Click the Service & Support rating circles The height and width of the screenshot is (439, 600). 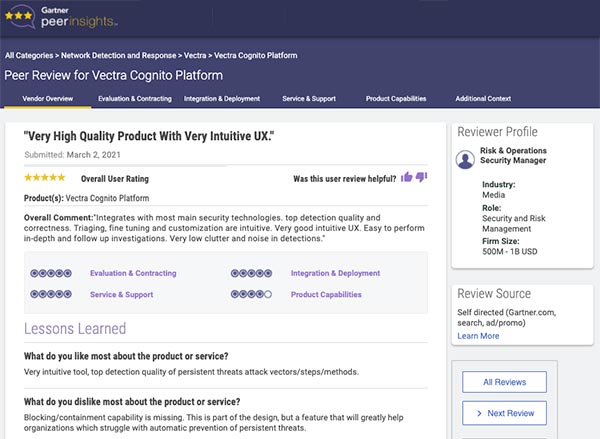(x=51, y=294)
